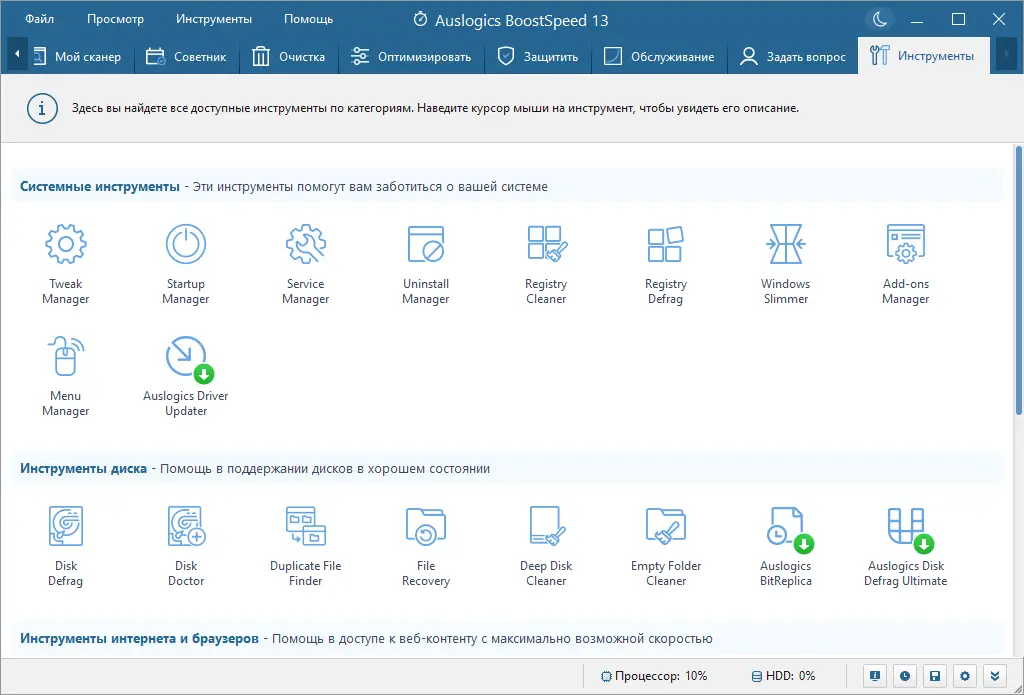
Task: Expand the double-chevron status bar panel
Action: click(994, 676)
